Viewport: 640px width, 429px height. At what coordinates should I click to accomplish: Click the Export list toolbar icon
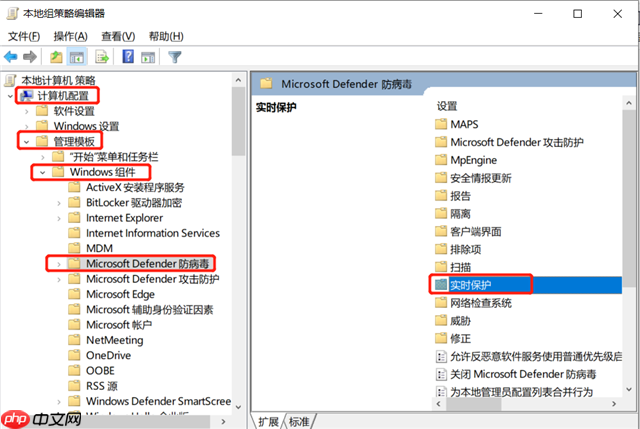[x=102, y=57]
